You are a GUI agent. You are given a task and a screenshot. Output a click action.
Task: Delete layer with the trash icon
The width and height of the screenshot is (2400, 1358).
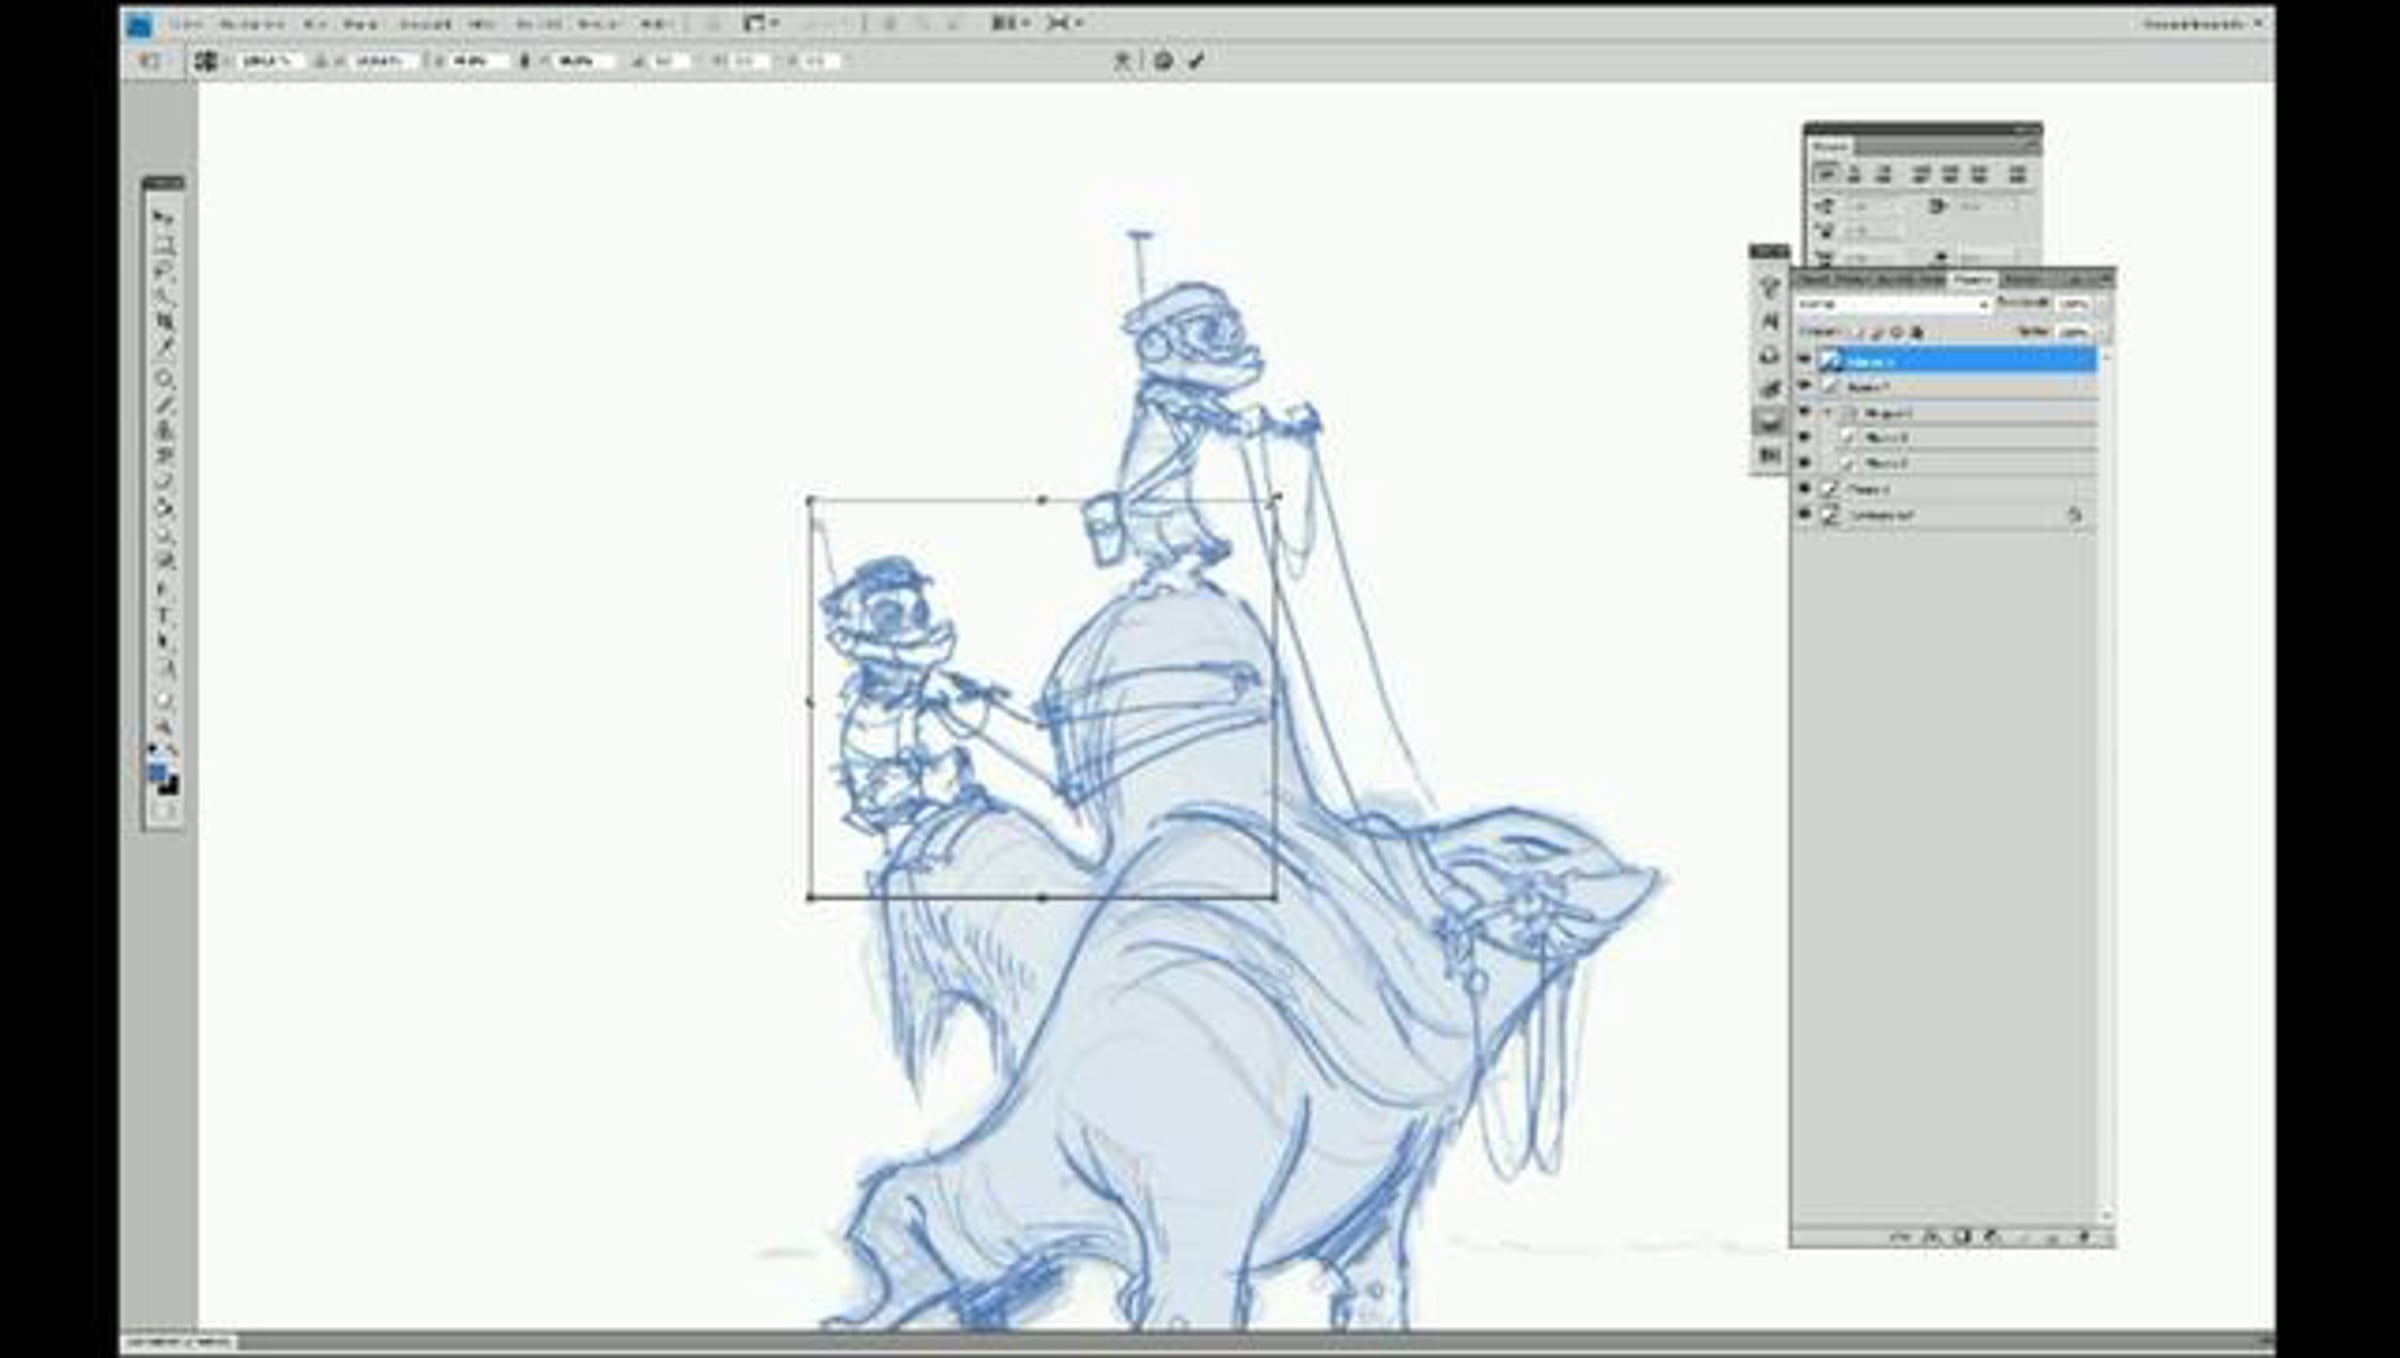(2084, 1237)
